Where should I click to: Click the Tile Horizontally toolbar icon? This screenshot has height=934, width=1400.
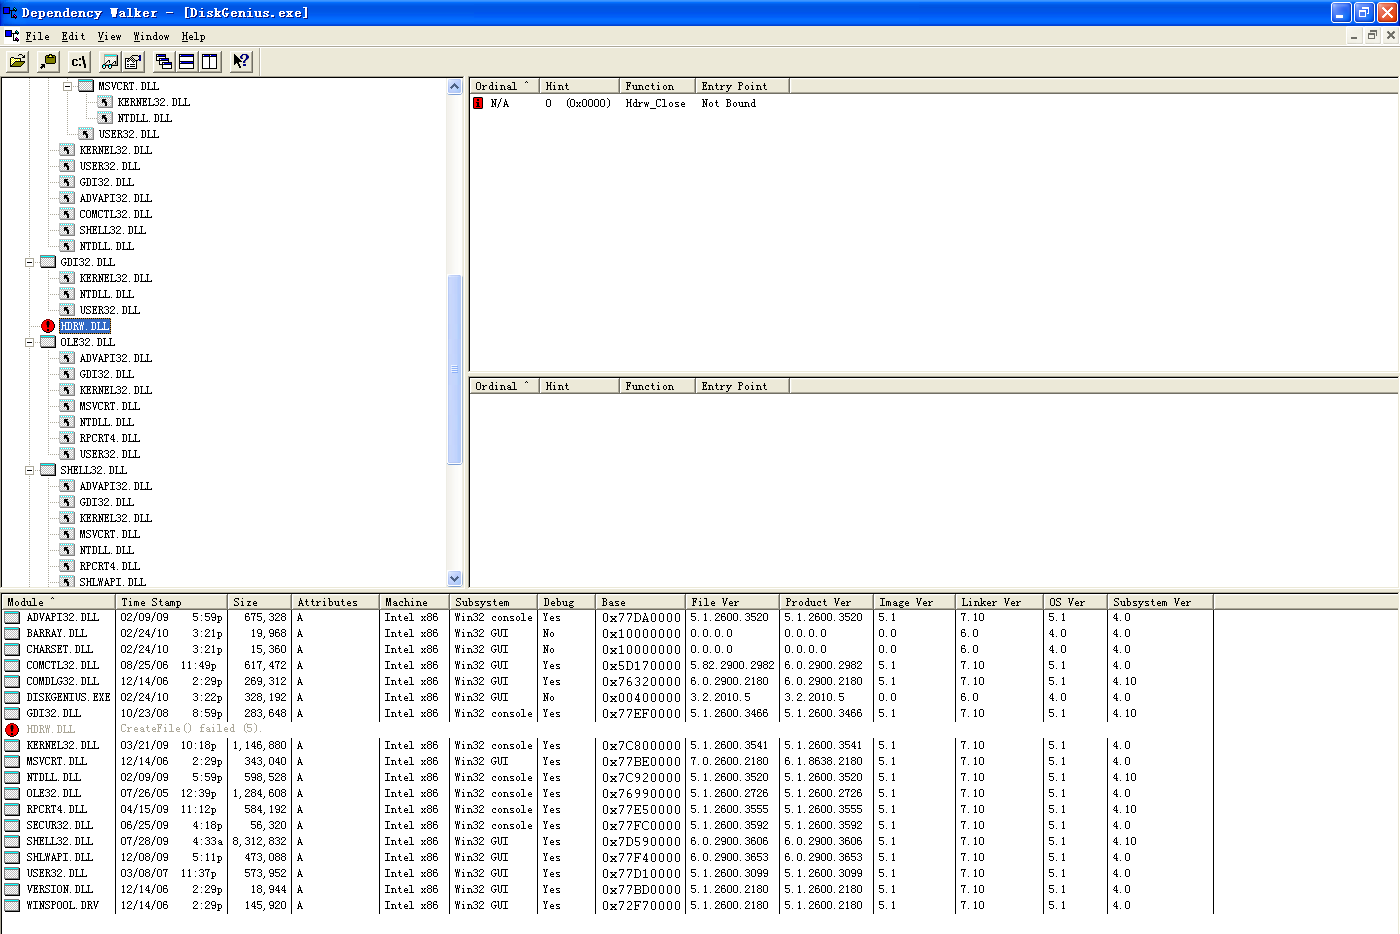[x=187, y=61]
